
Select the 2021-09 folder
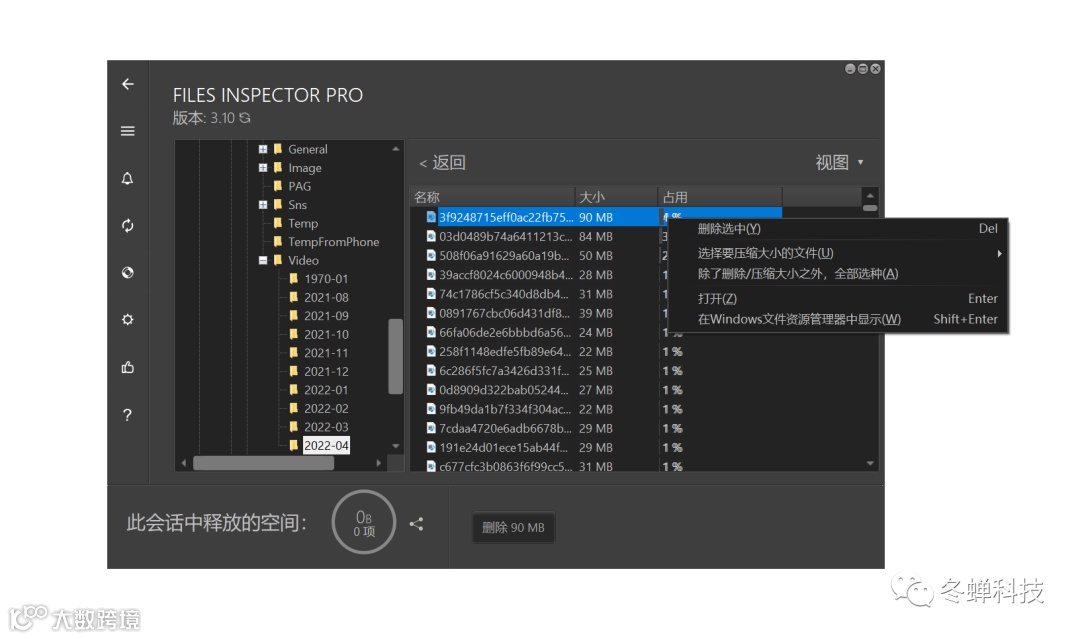click(x=326, y=316)
